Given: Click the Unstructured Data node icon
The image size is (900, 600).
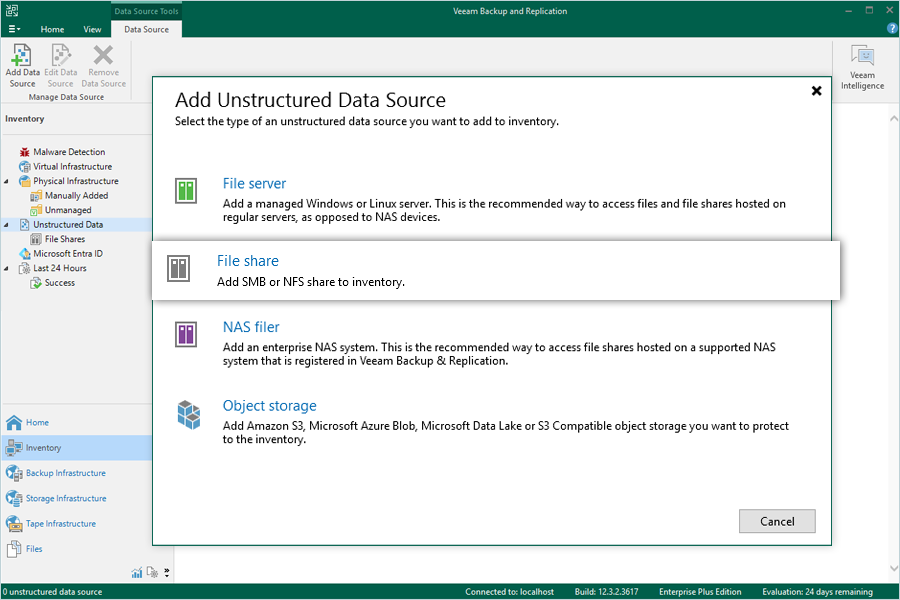Looking at the screenshot, I should tap(24, 224).
